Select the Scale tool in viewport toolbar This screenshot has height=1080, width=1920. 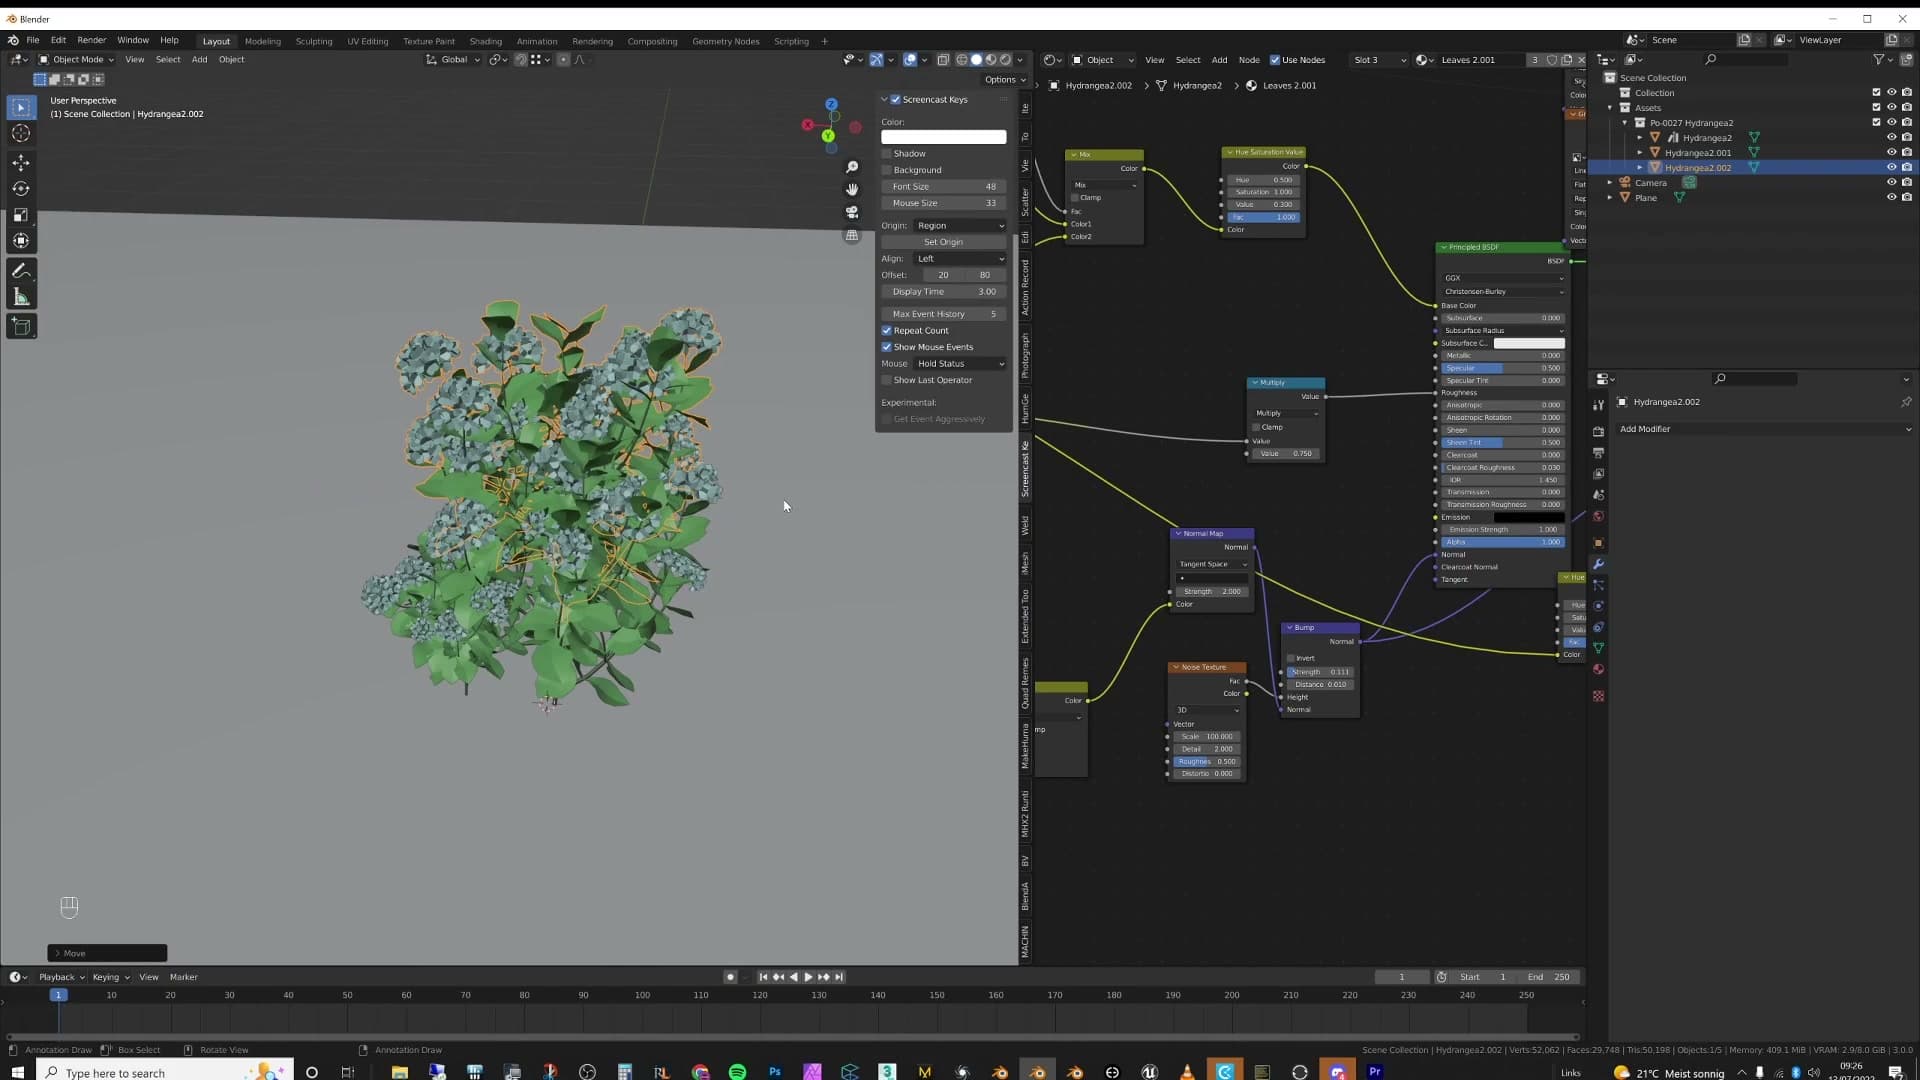21,215
